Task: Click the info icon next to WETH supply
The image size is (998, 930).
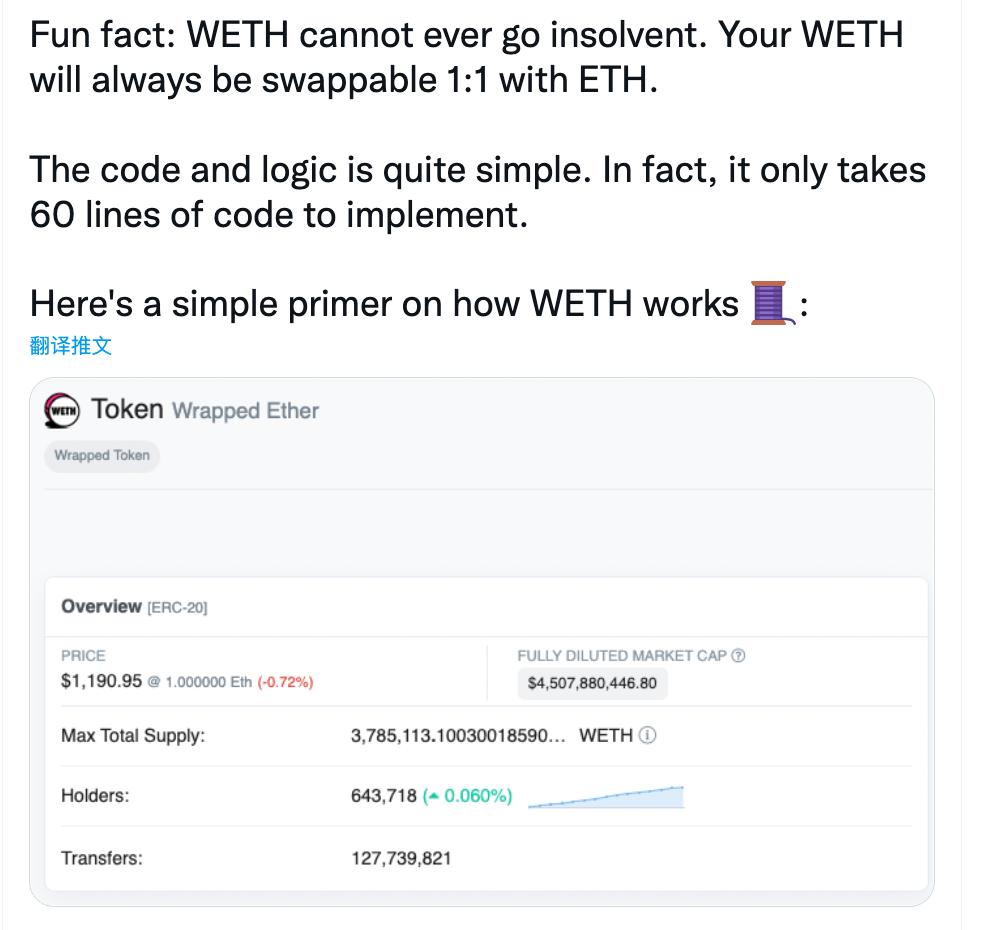Action: click(648, 736)
